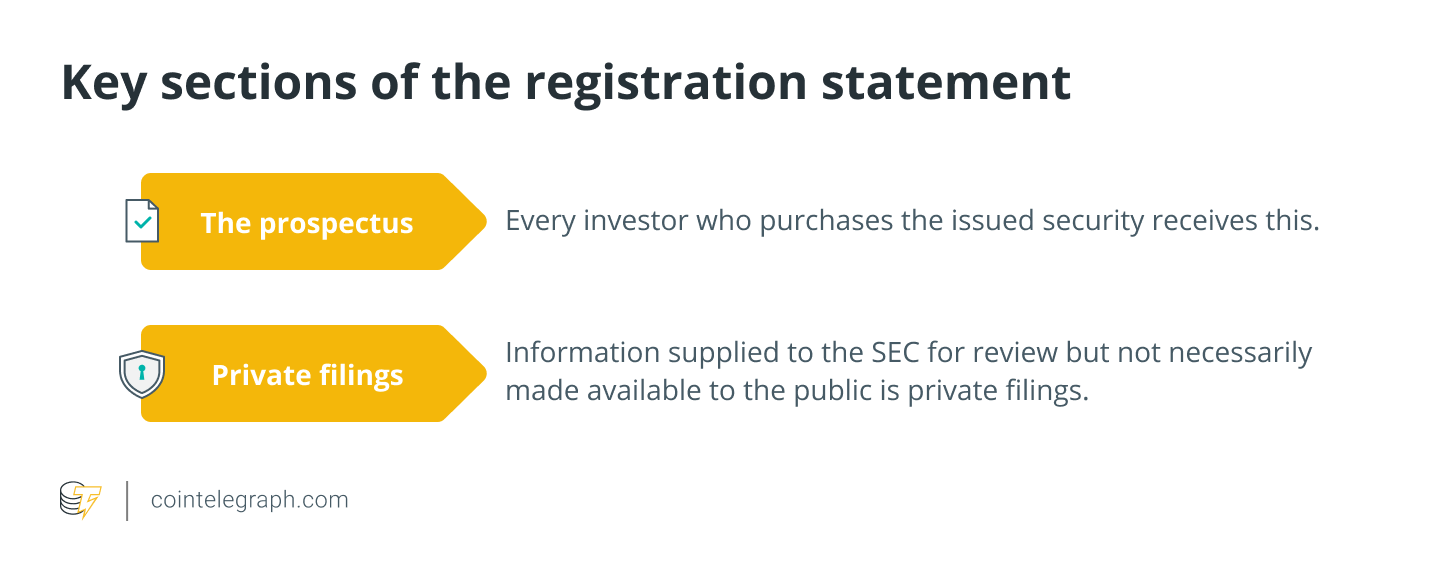1450x581 pixels.
Task: Open the cointelegraph.com link
Action: pos(249,500)
